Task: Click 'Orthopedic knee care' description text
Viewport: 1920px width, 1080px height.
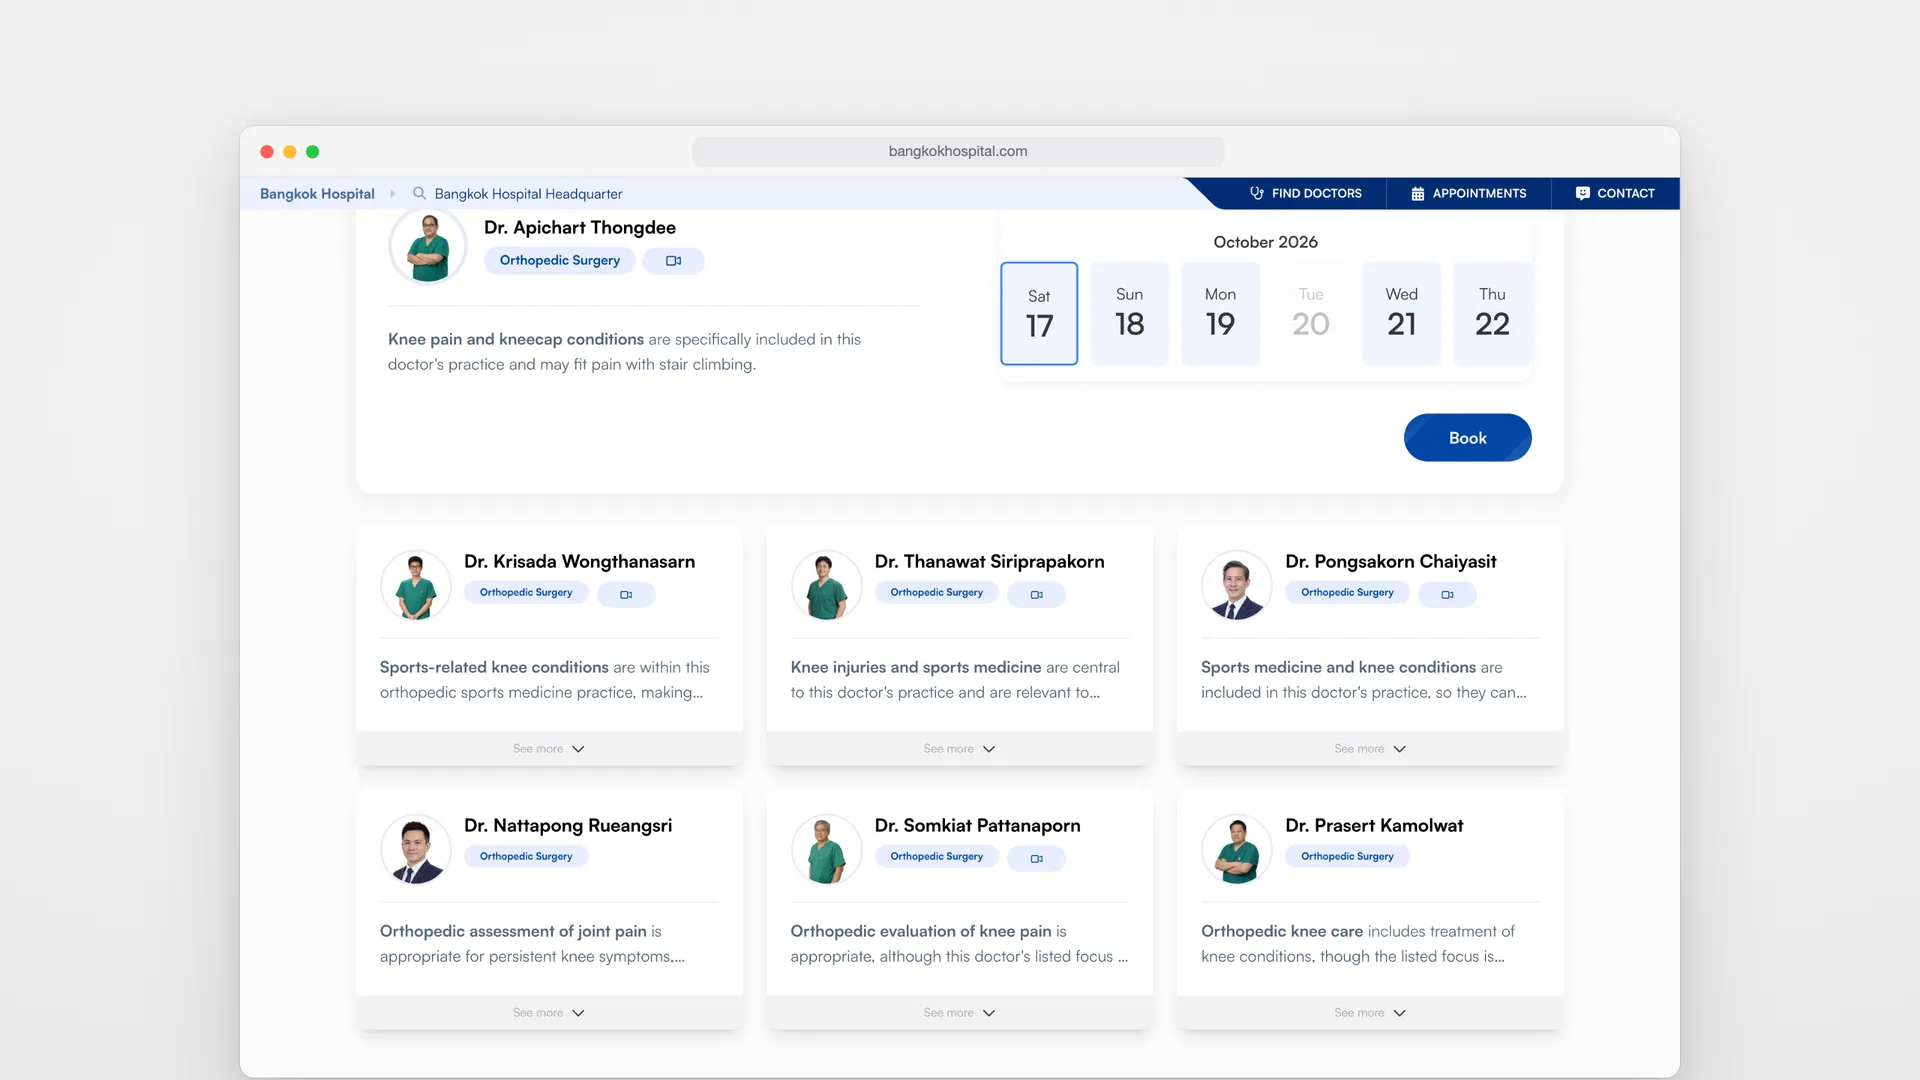Action: click(x=1282, y=932)
